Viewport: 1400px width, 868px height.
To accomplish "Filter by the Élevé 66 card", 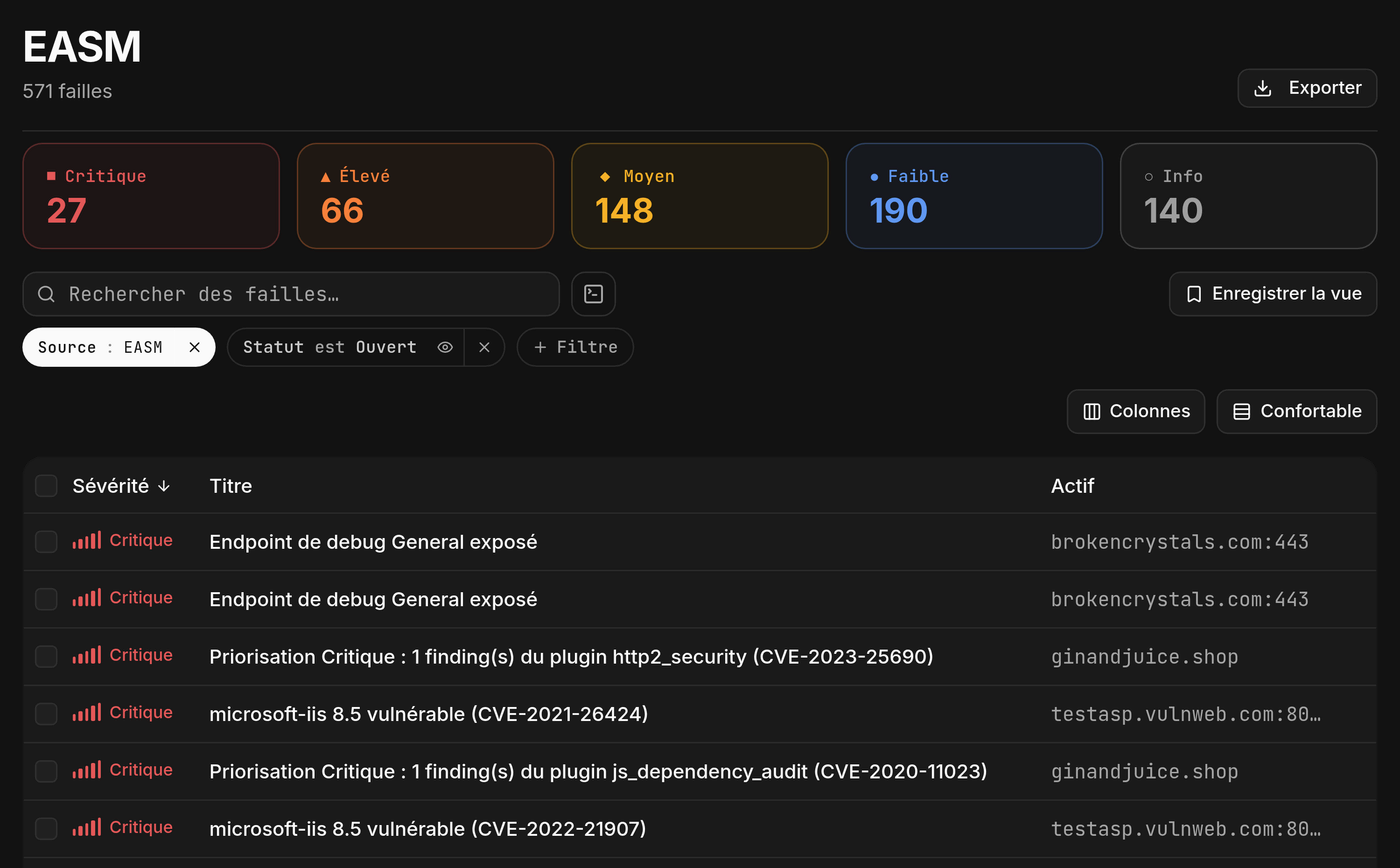I will [425, 196].
